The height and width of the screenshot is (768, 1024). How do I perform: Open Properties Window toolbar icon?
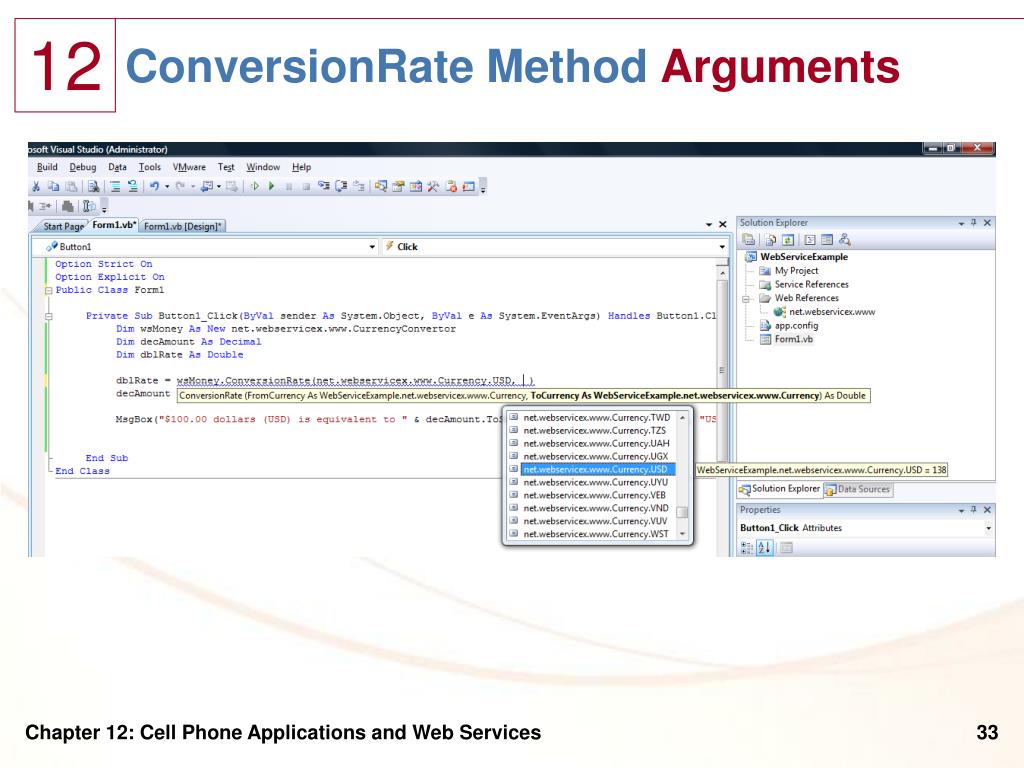pyautogui.click(x=398, y=187)
